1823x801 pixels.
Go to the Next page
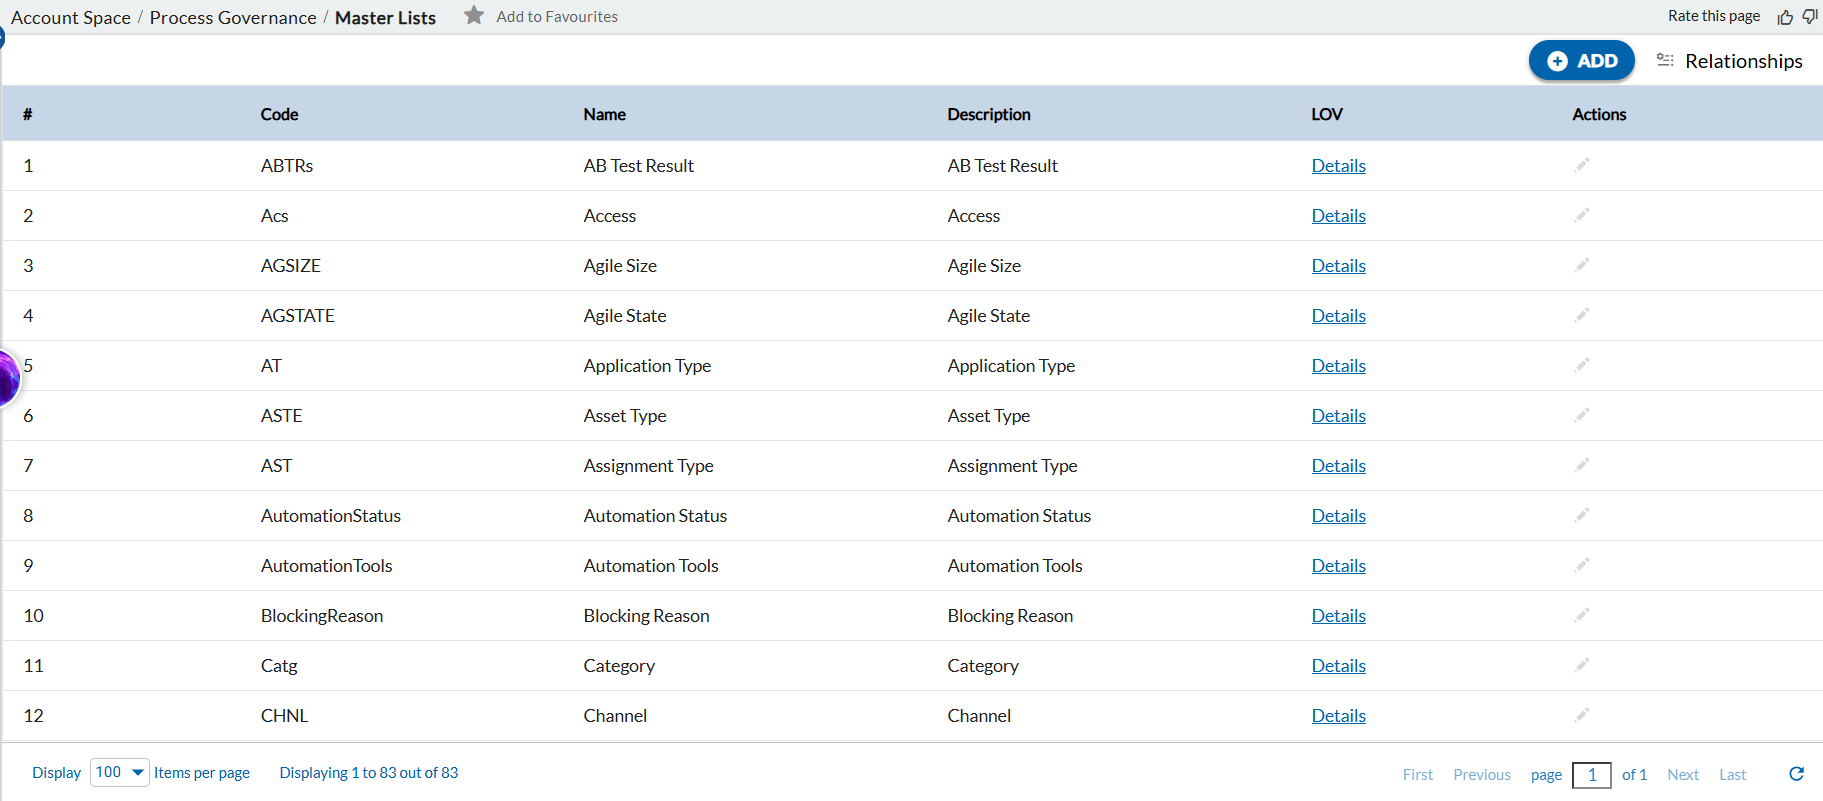click(x=1682, y=775)
